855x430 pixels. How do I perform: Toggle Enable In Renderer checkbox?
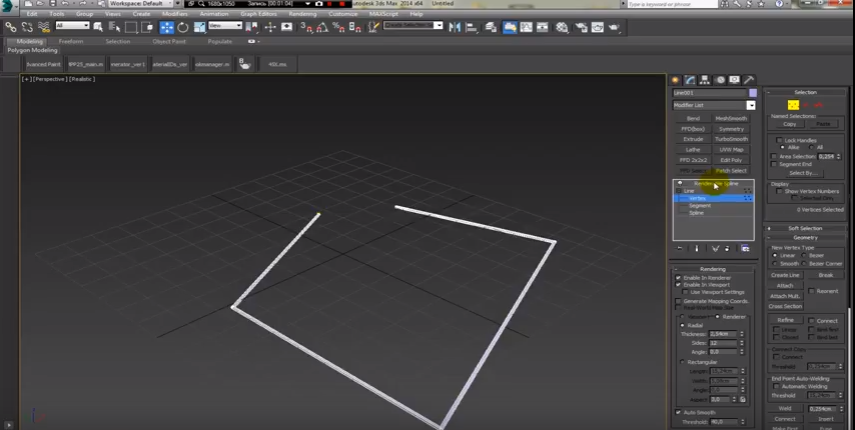tap(678, 278)
